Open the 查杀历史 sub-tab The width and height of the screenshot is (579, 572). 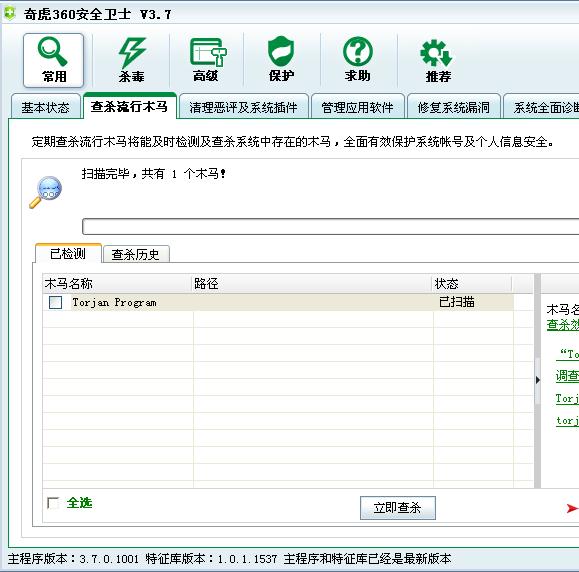[136, 254]
